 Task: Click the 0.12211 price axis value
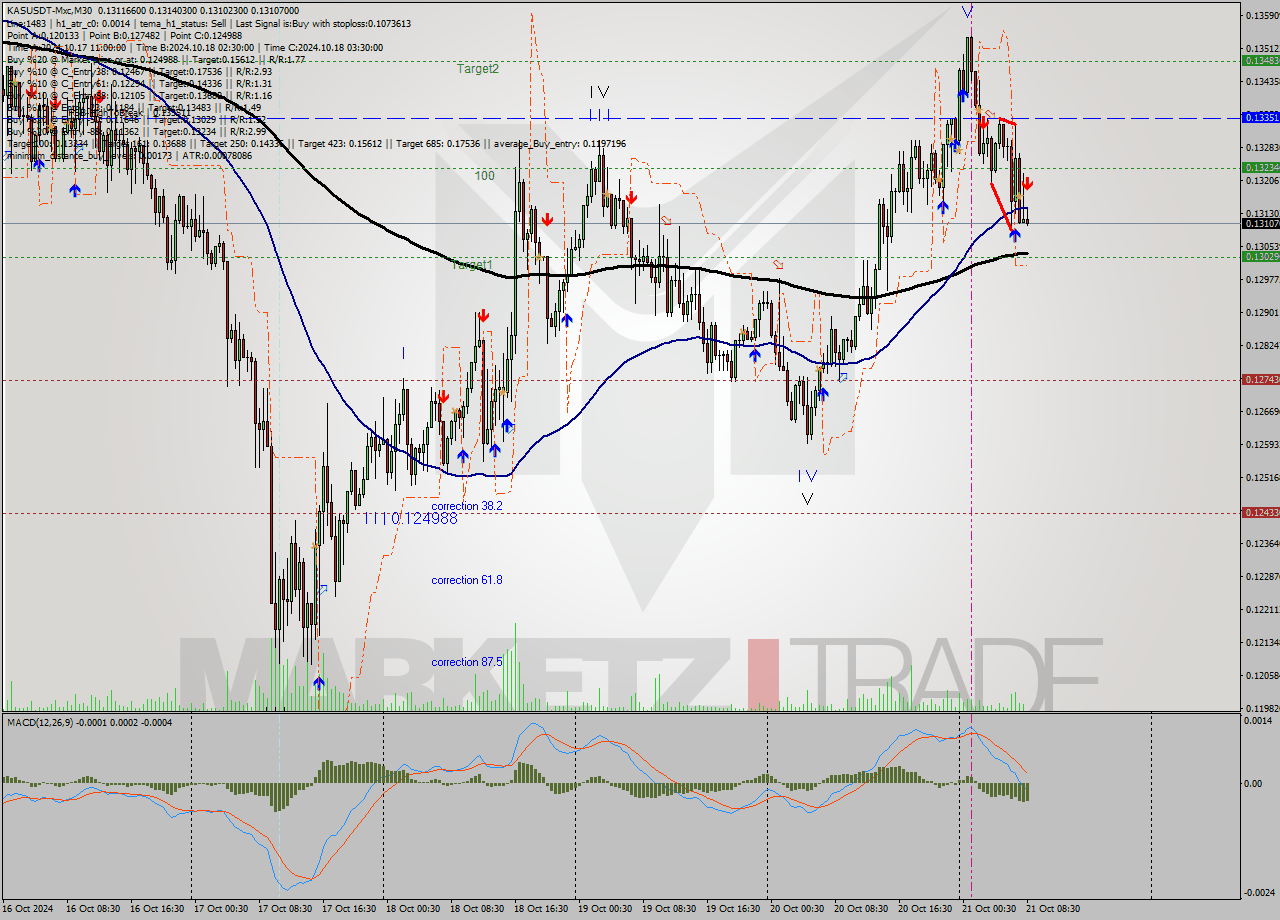[1261, 609]
